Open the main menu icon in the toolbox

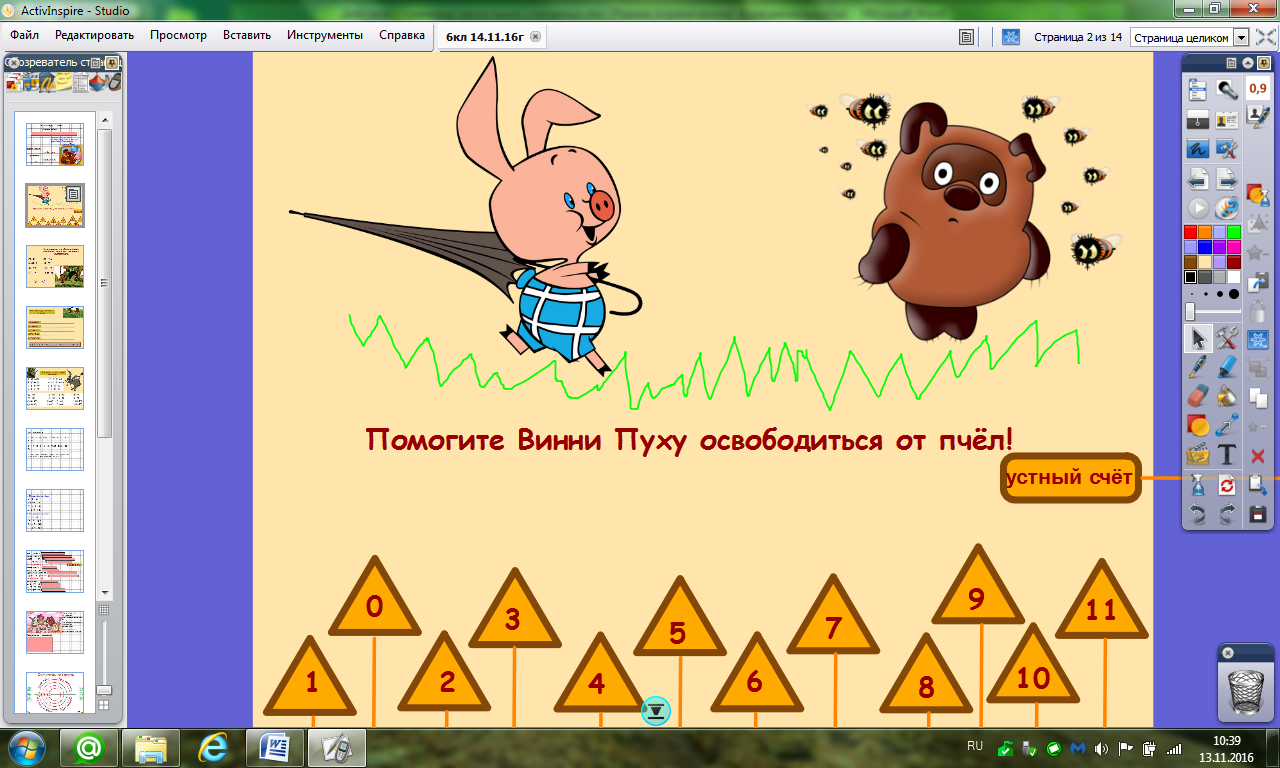pyautogui.click(x=1198, y=90)
